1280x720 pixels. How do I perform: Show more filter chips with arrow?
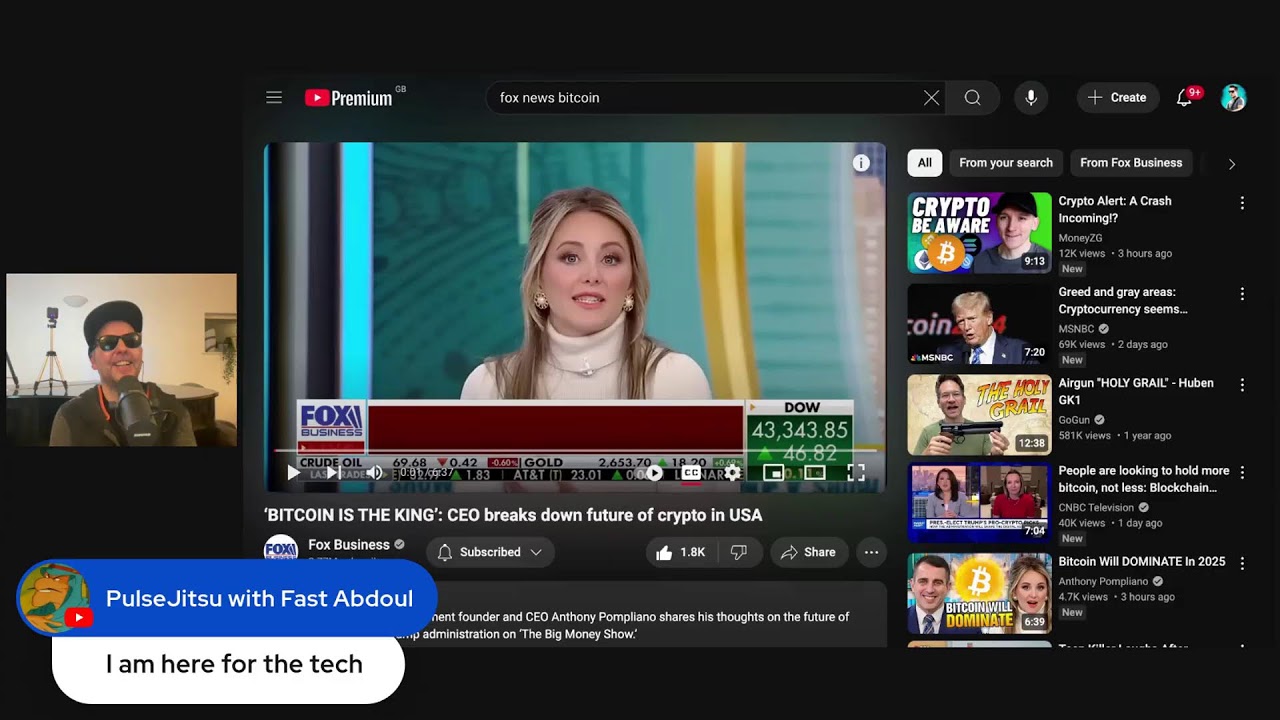(x=1232, y=164)
